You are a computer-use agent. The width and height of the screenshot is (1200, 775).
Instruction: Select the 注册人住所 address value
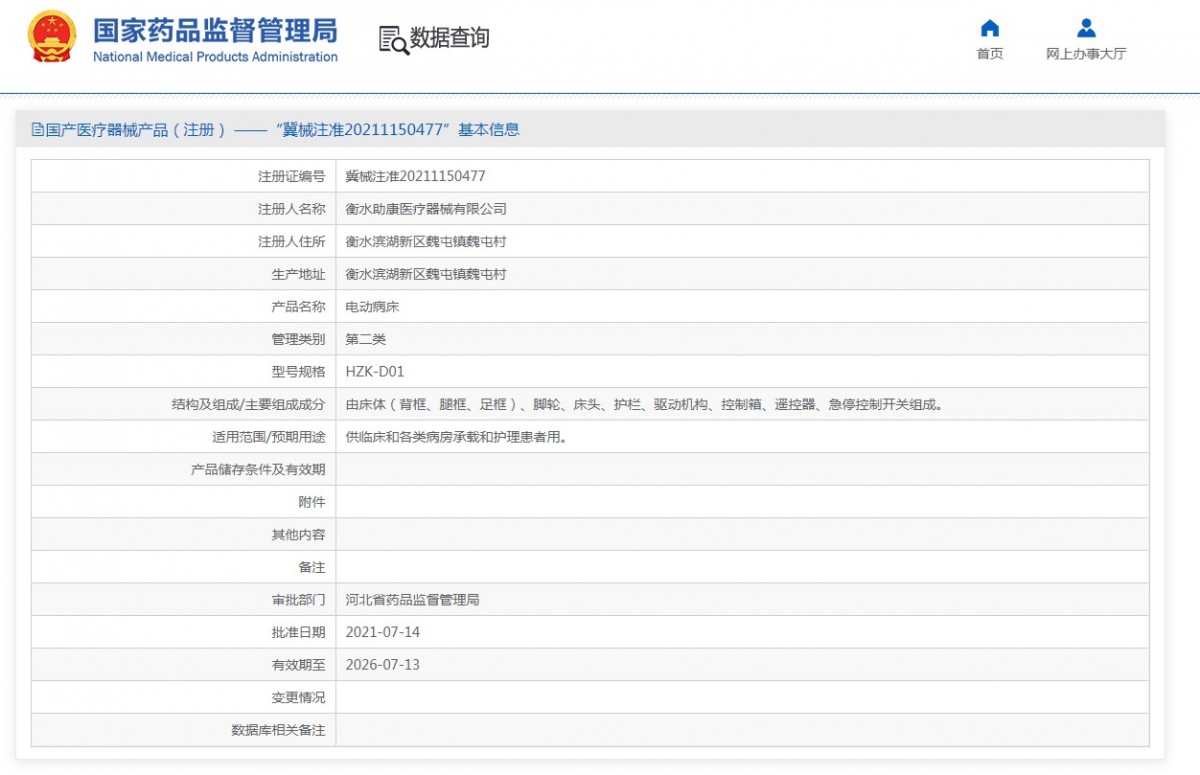click(x=426, y=242)
